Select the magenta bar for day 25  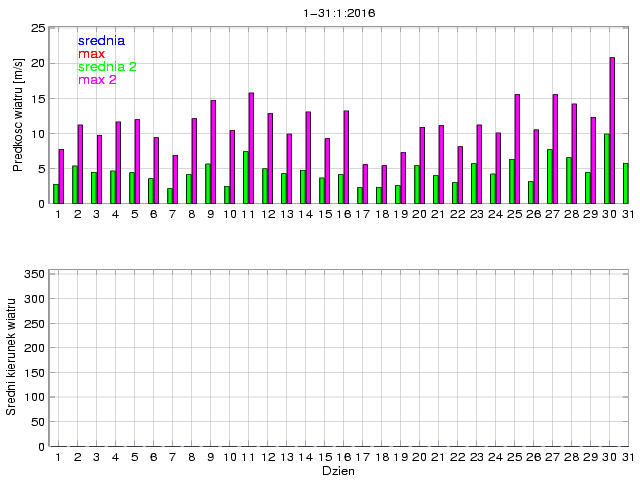coord(517,149)
